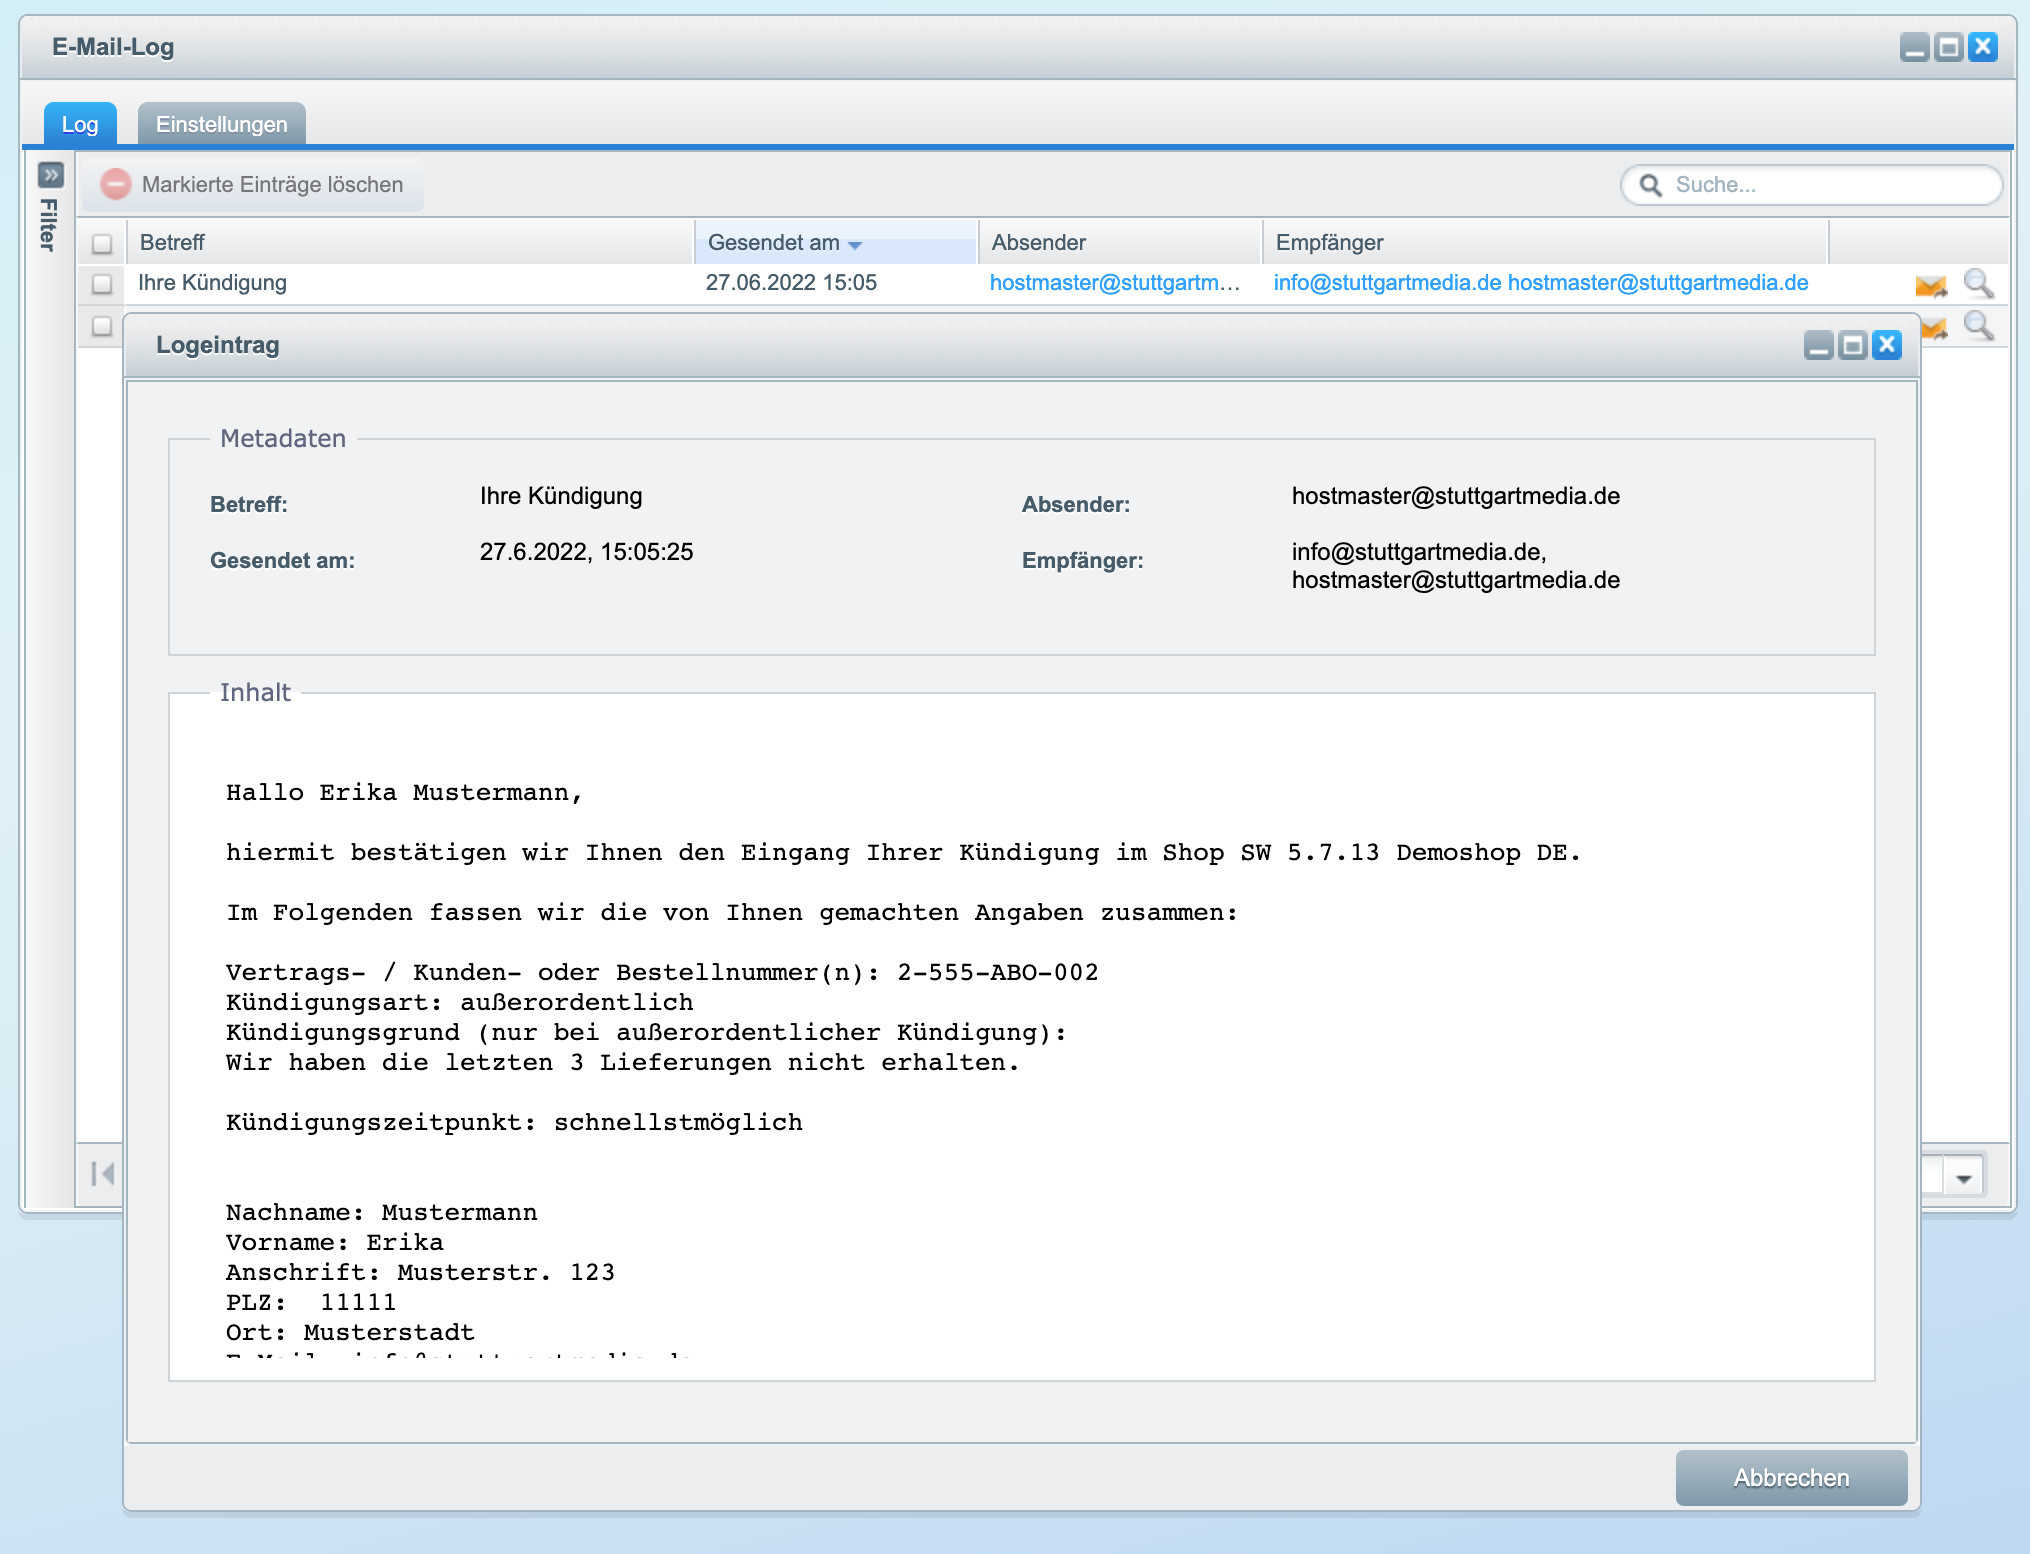Select the '27.06.2022 15:05' date cell

[791, 283]
